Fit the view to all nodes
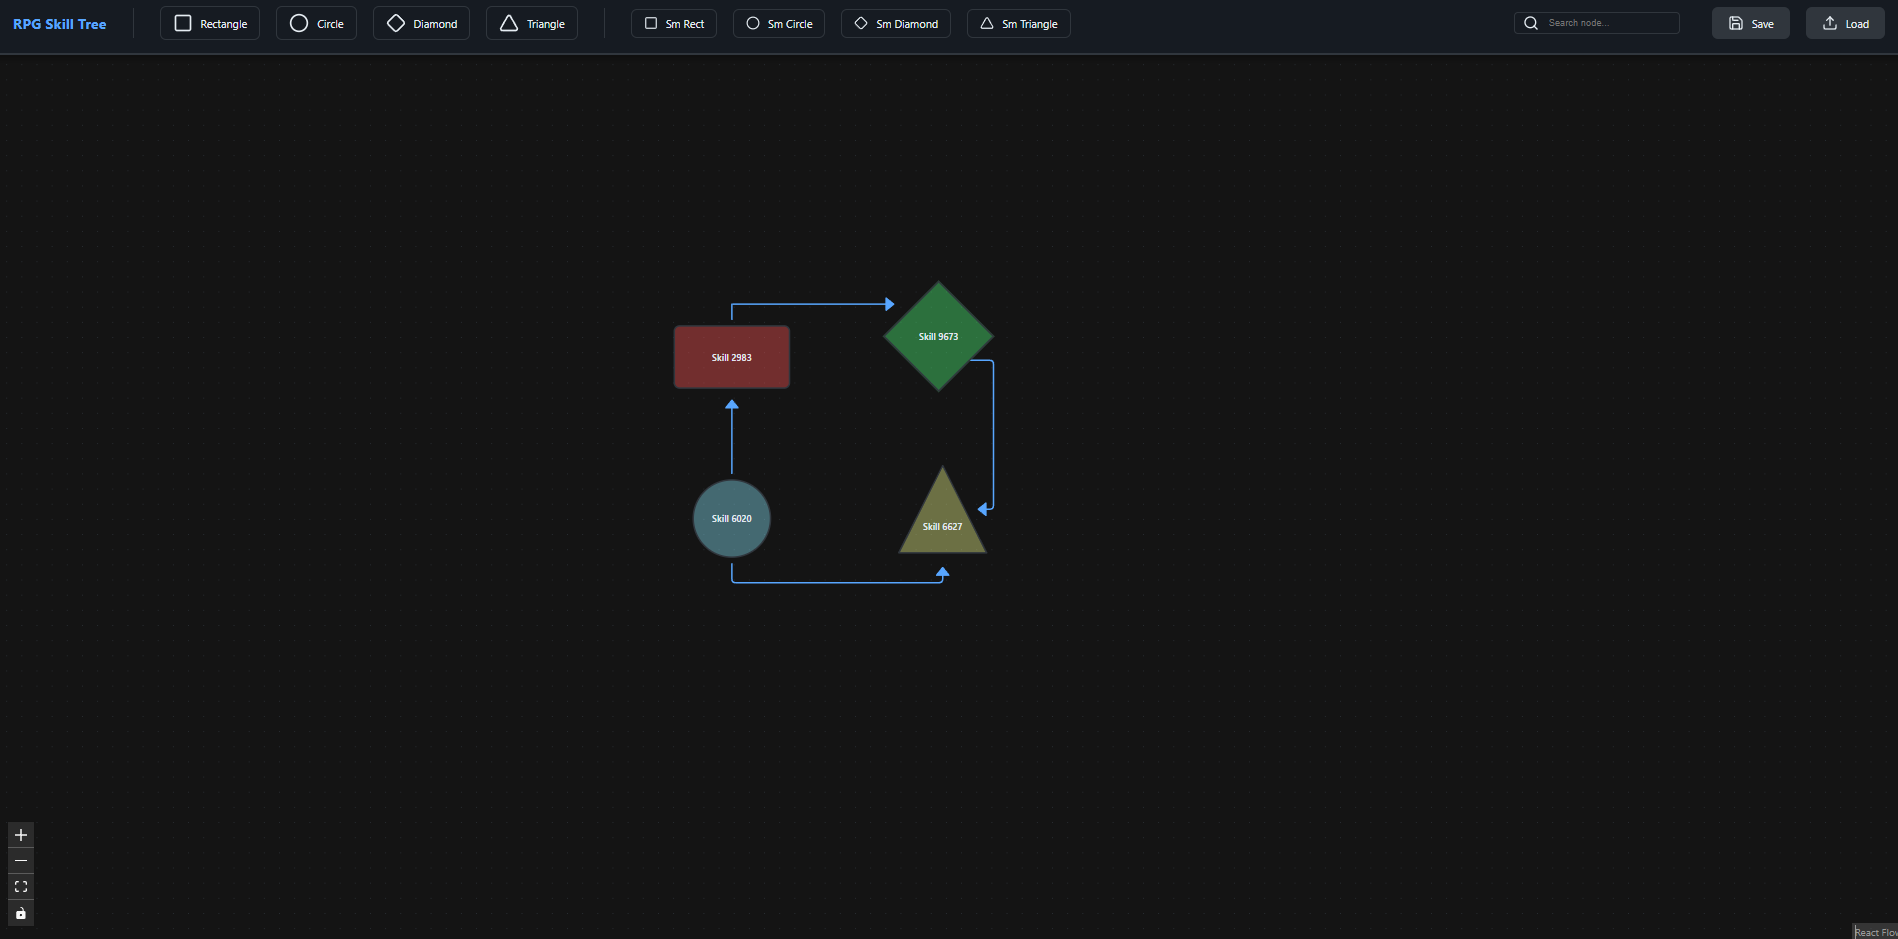Viewport: 1898px width, 939px height. tap(21, 887)
